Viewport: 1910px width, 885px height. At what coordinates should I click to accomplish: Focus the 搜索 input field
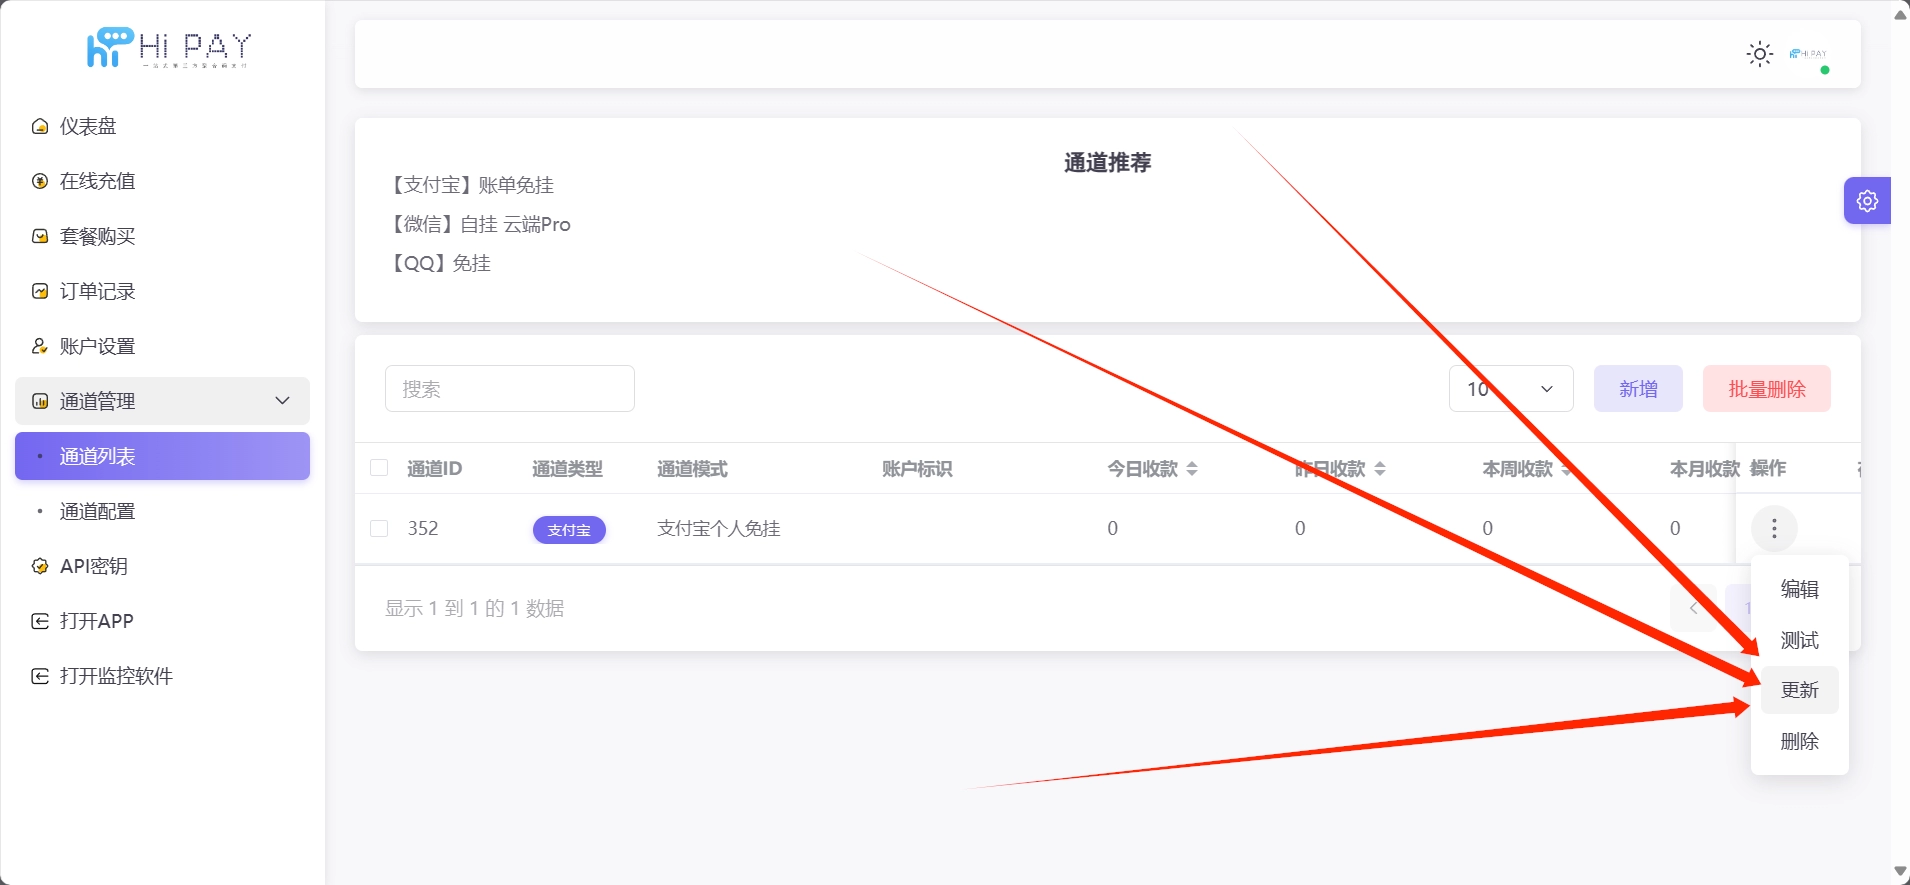click(510, 388)
